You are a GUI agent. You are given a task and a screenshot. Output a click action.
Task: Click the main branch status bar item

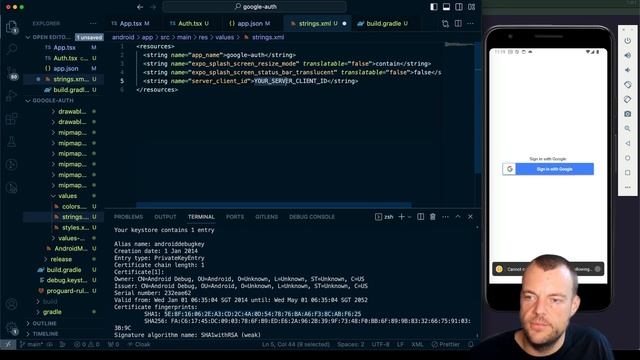point(32,344)
